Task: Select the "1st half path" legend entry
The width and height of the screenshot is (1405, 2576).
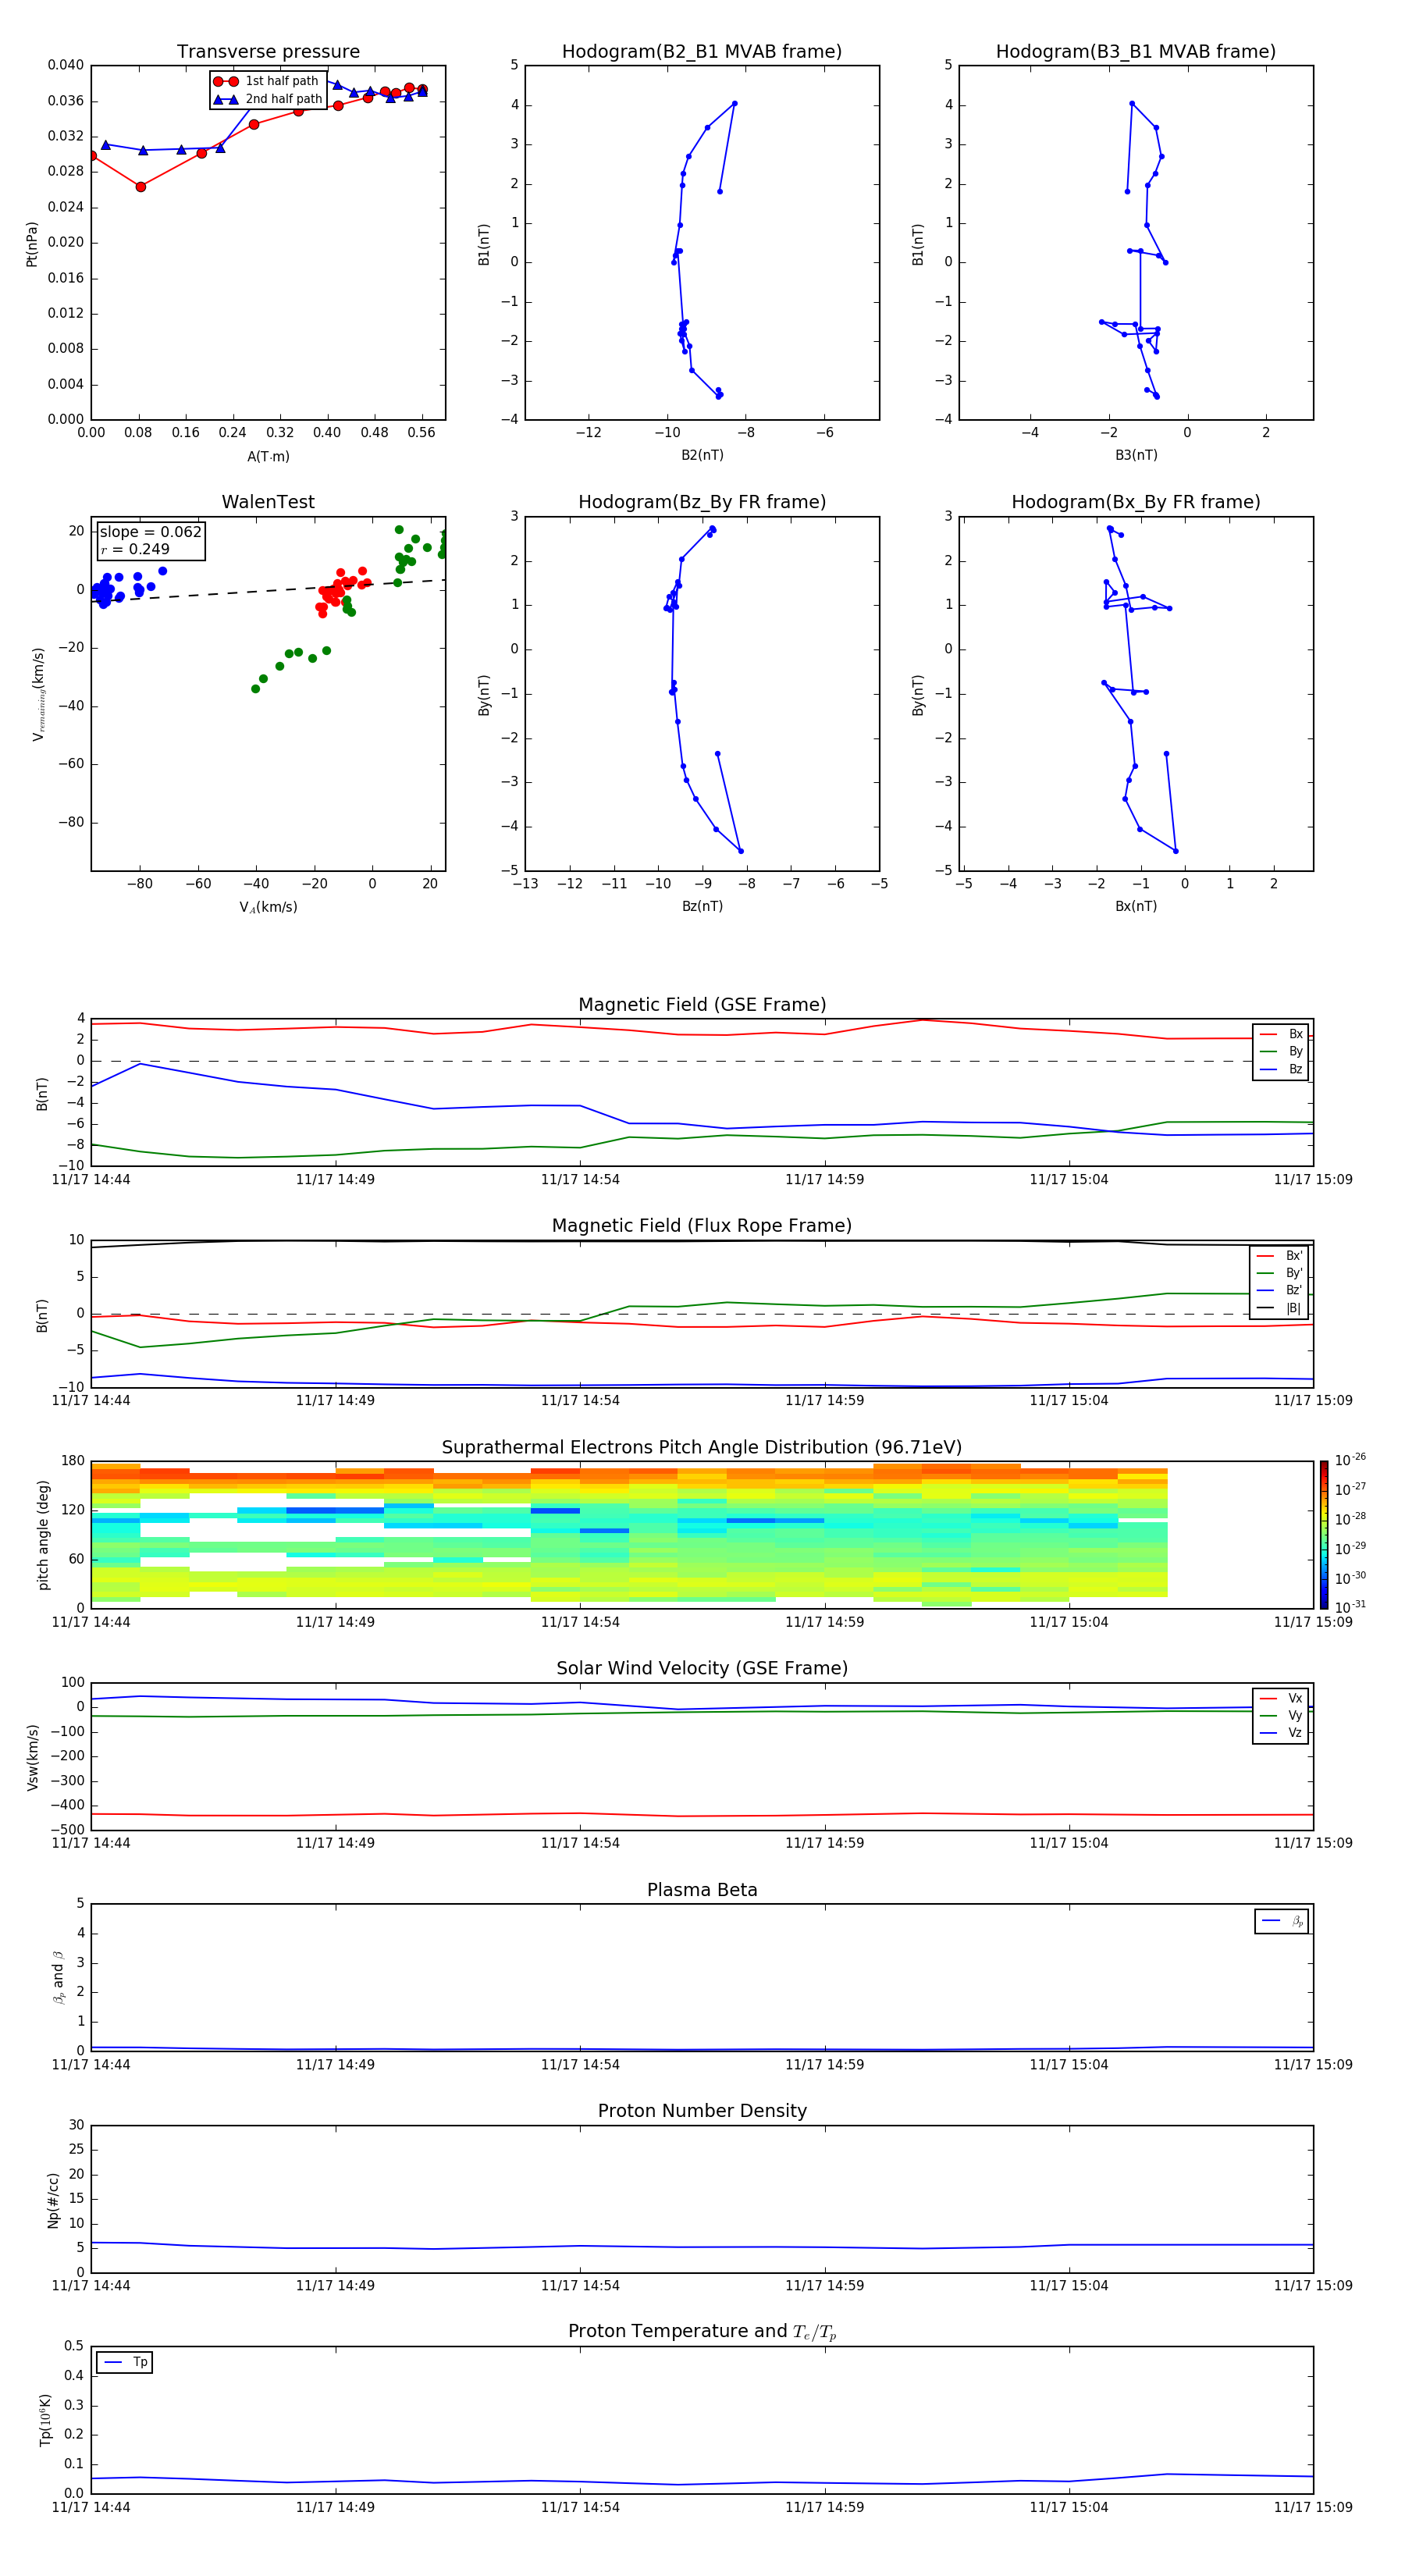Action: [266, 81]
